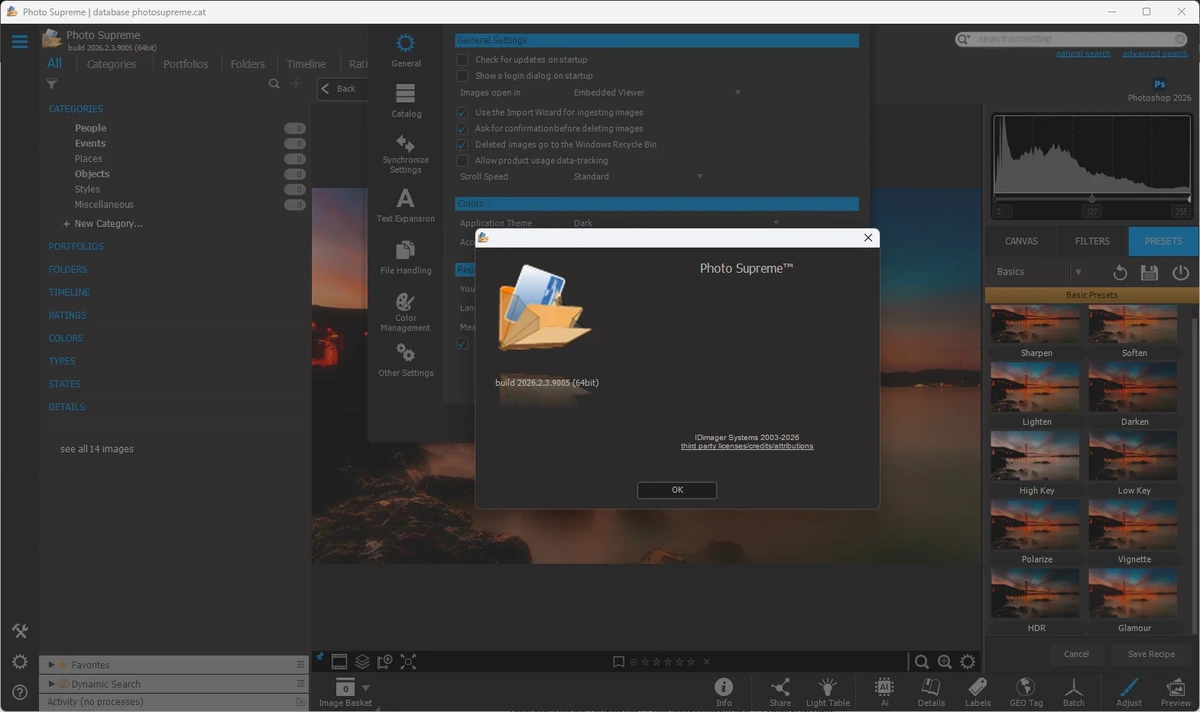Screen dimensions: 1200x712
Task: Open Color Management settings
Action: [x=405, y=313]
